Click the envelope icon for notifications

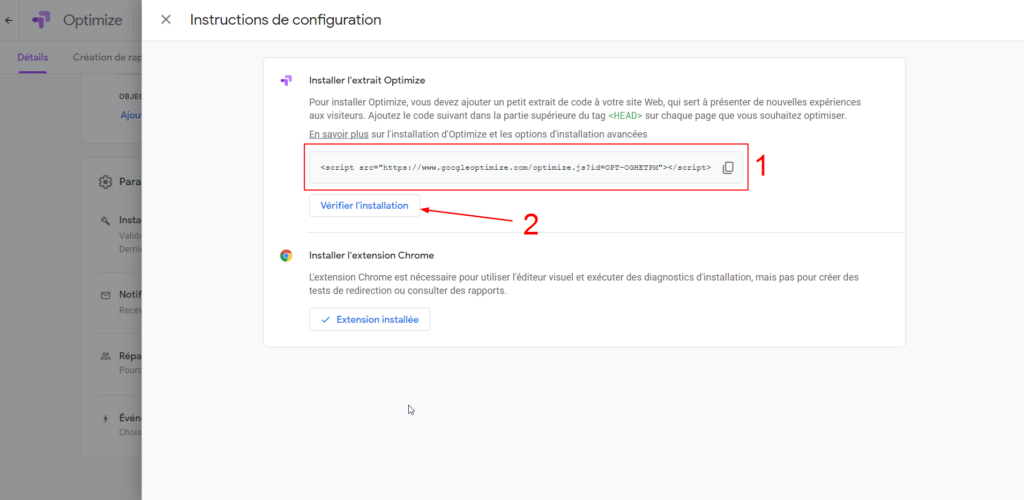(x=105, y=295)
